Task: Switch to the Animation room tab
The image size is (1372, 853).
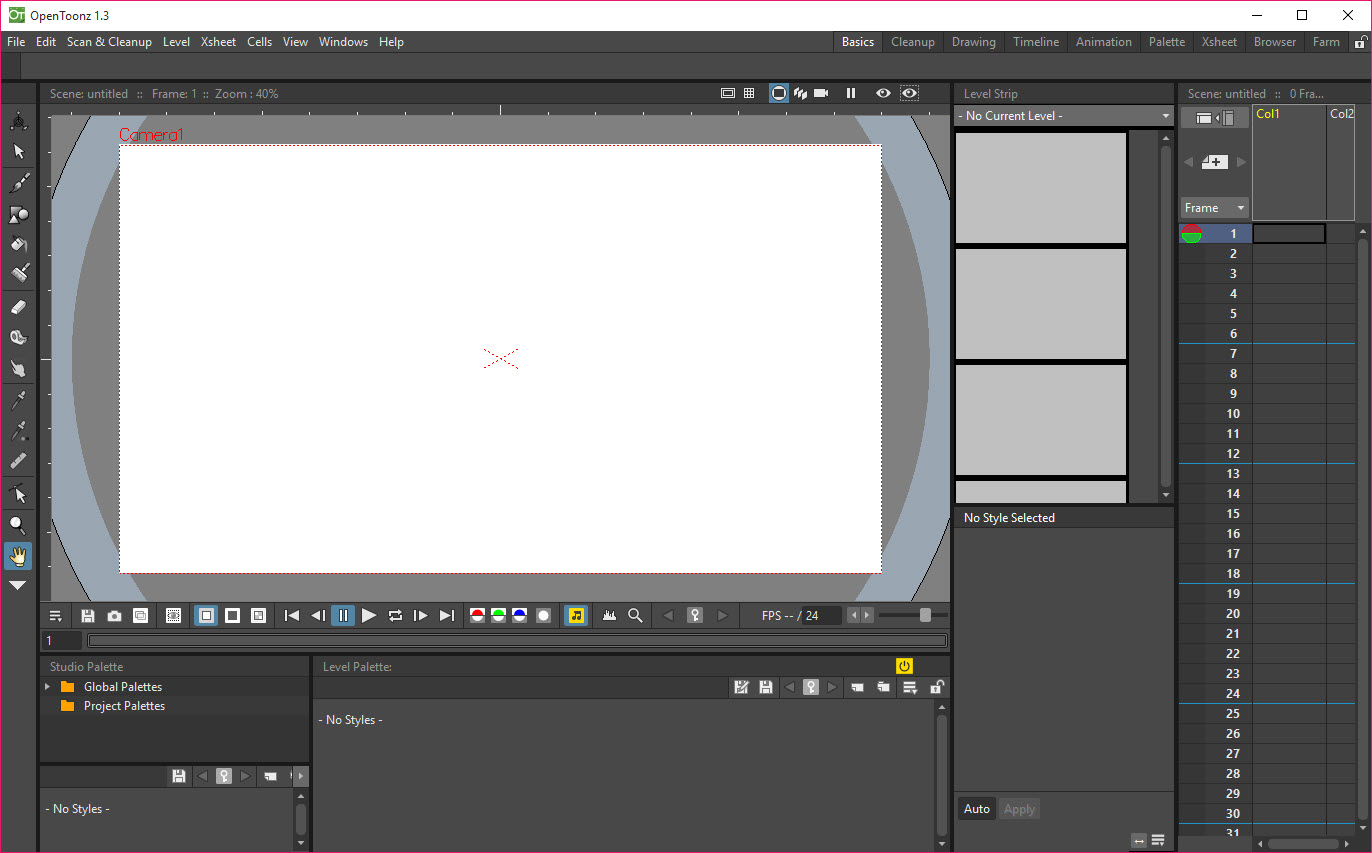Action: coord(1103,42)
